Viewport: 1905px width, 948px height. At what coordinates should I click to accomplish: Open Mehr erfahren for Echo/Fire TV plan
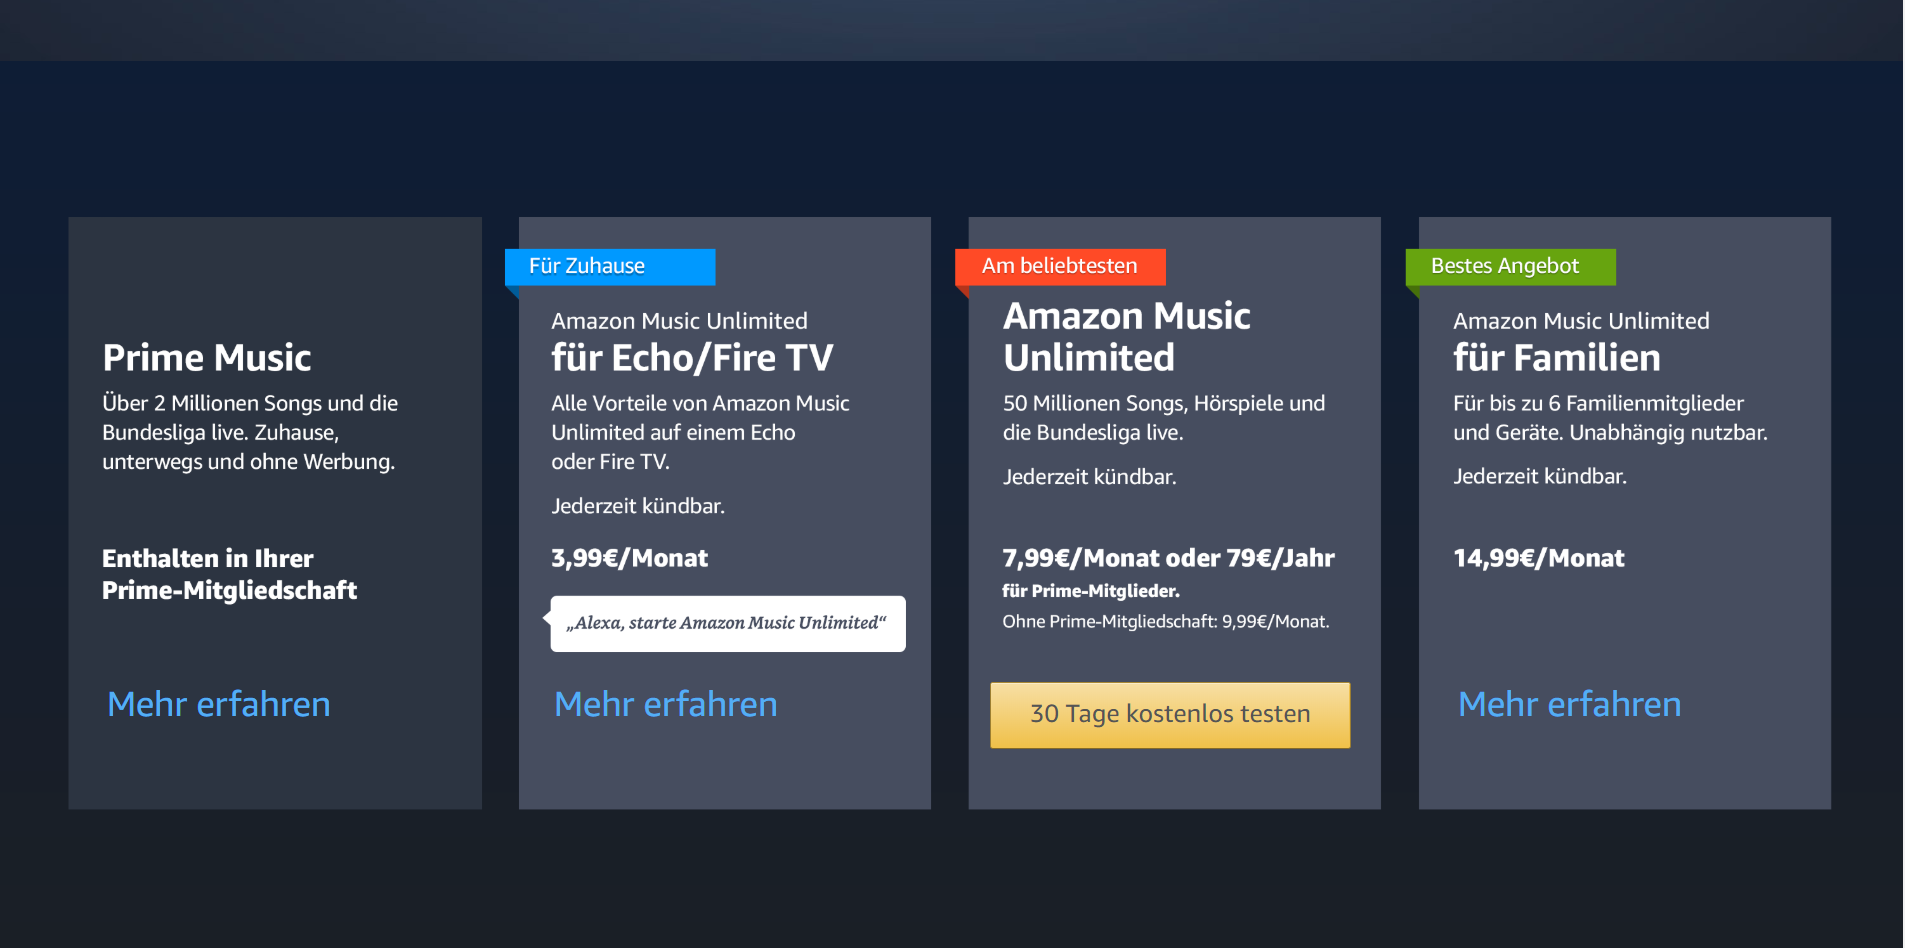pos(666,704)
